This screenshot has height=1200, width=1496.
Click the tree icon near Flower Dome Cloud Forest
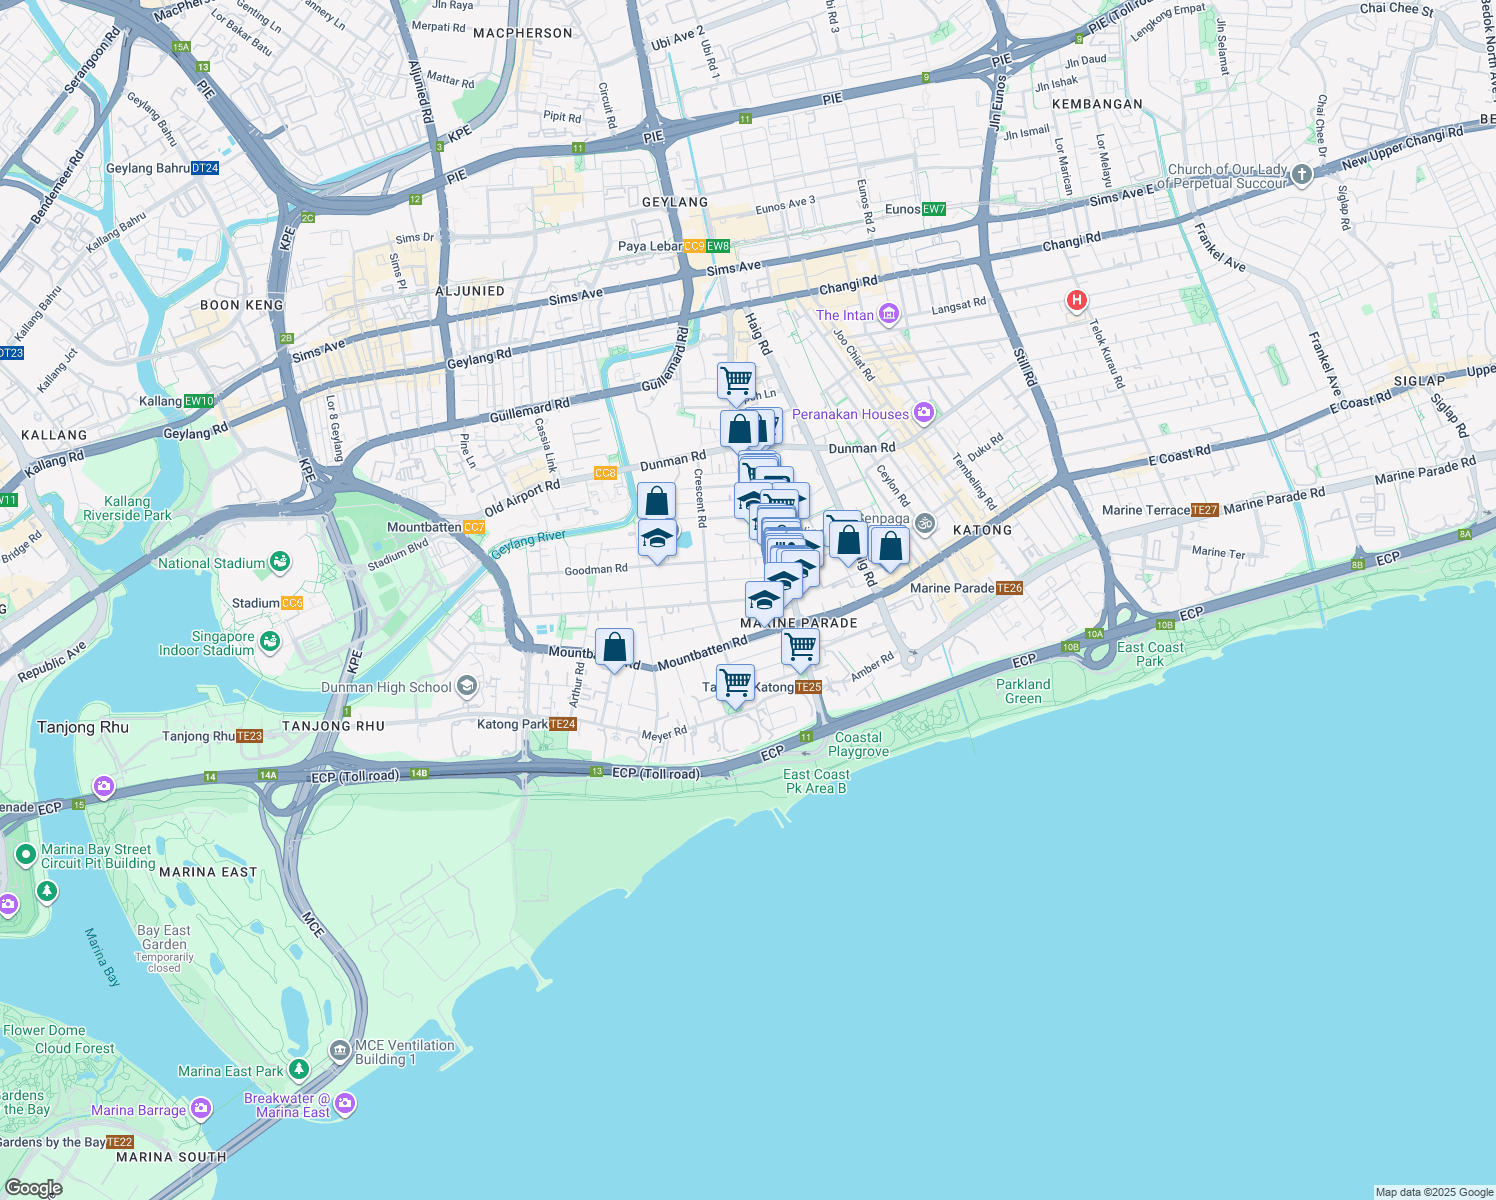tap(46, 891)
